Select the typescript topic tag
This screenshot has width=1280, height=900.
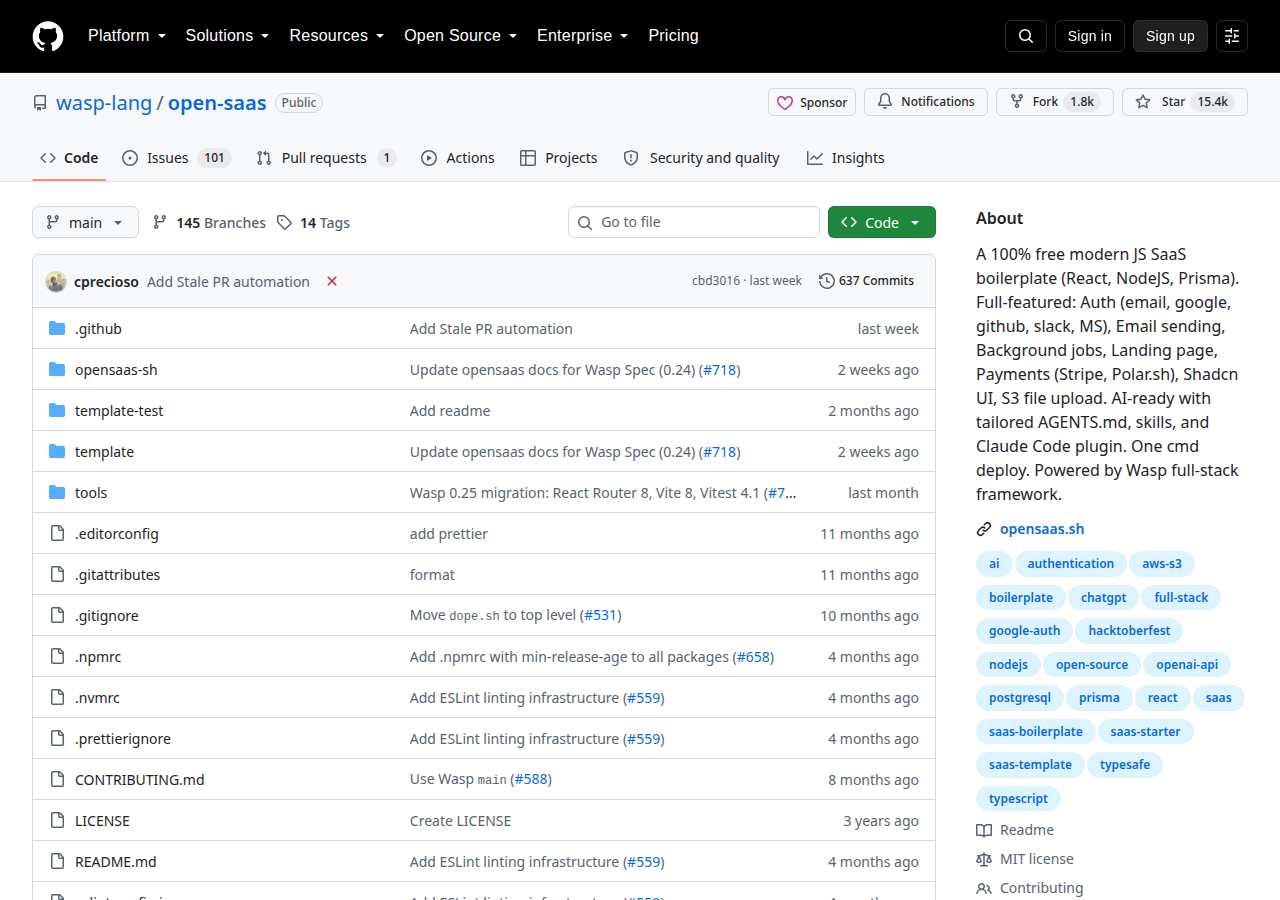1018,798
